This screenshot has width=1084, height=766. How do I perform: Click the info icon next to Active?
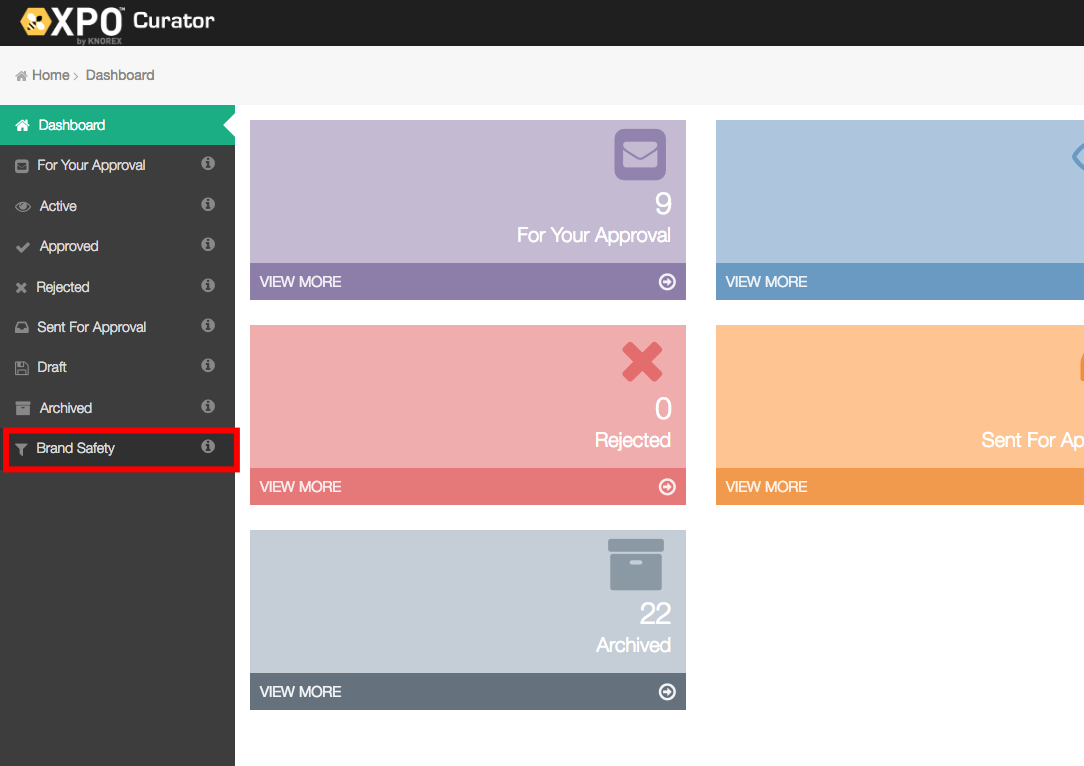pyautogui.click(x=208, y=205)
